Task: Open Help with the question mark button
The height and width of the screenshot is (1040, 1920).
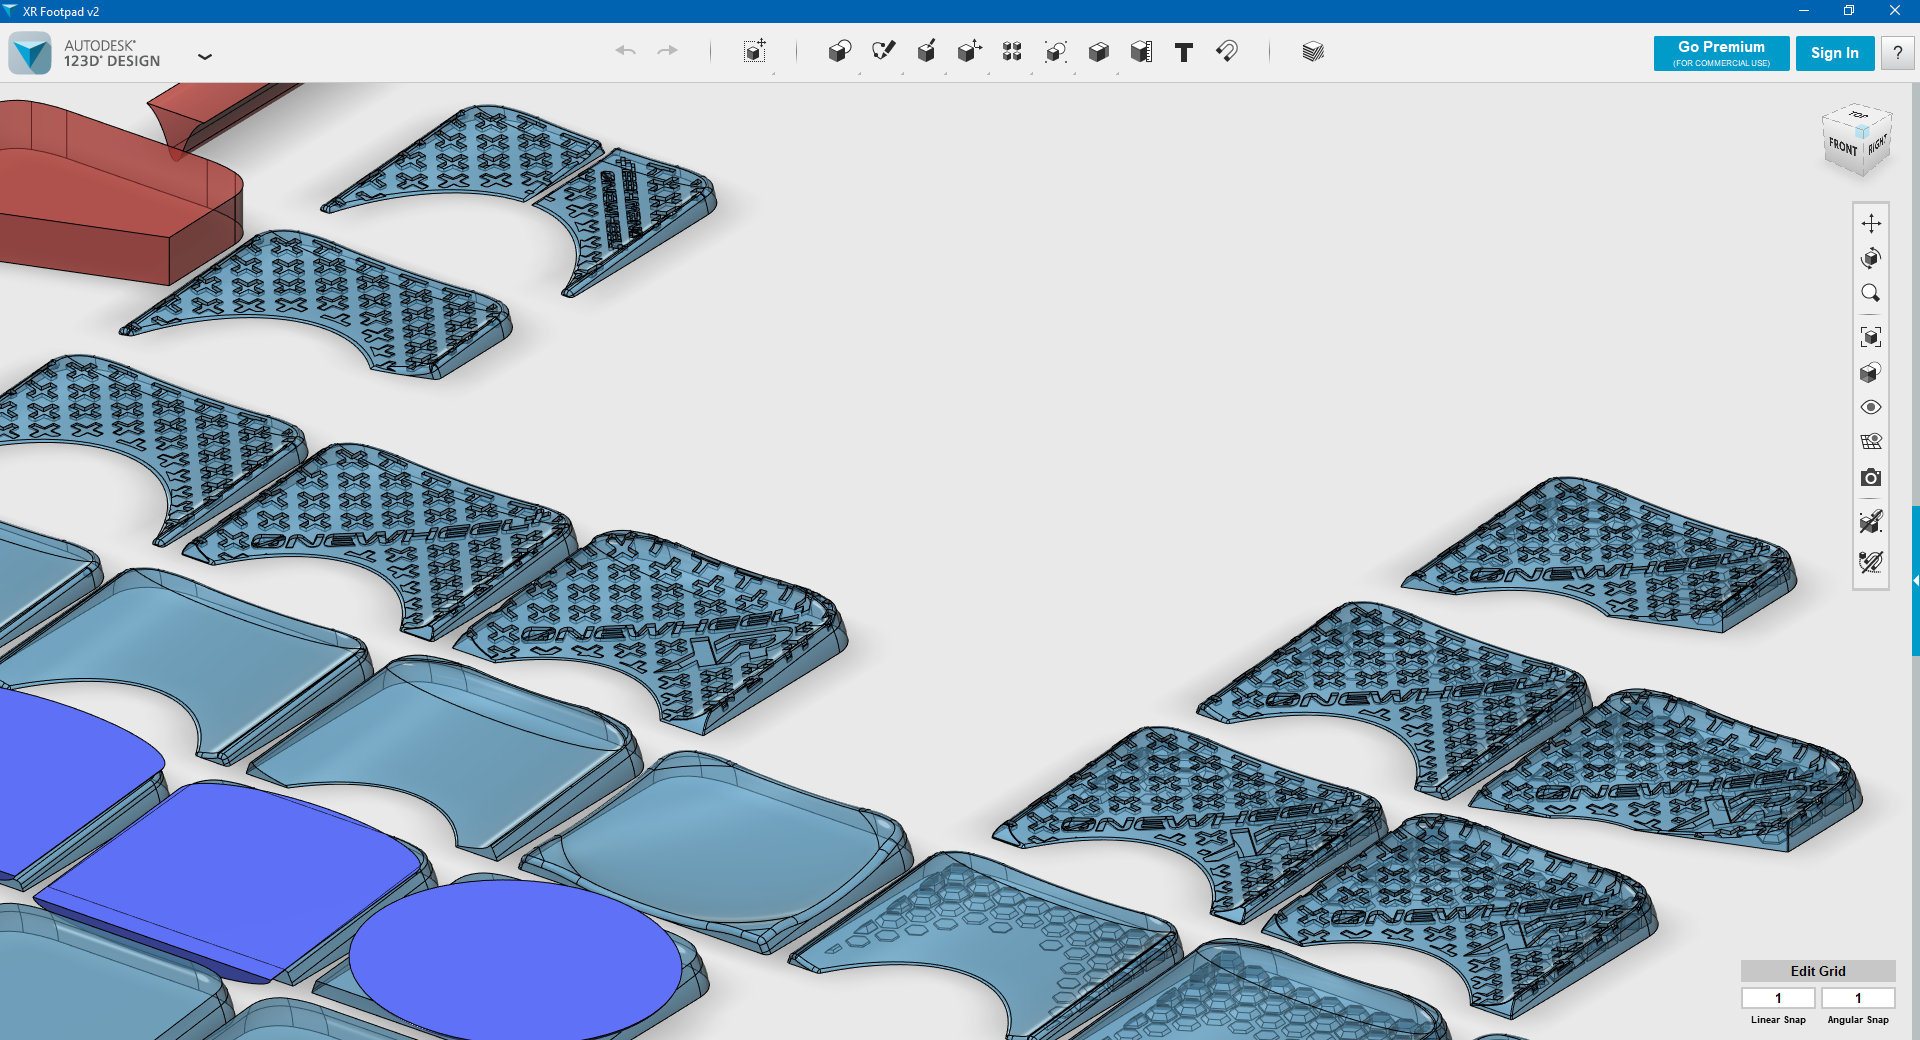Action: point(1897,53)
